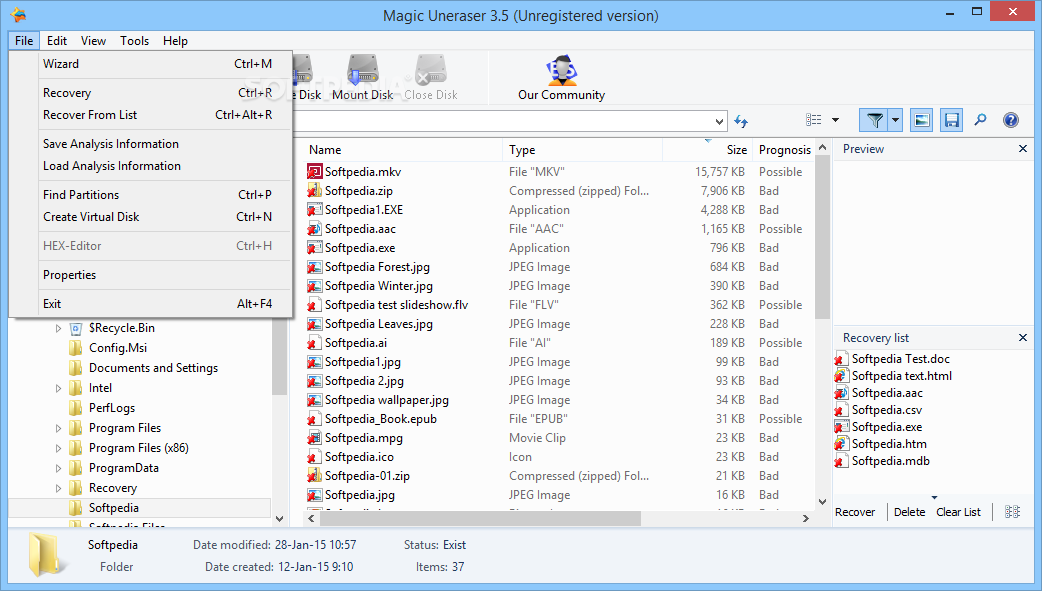Click Clear List button
This screenshot has width=1042, height=591.
tap(958, 512)
